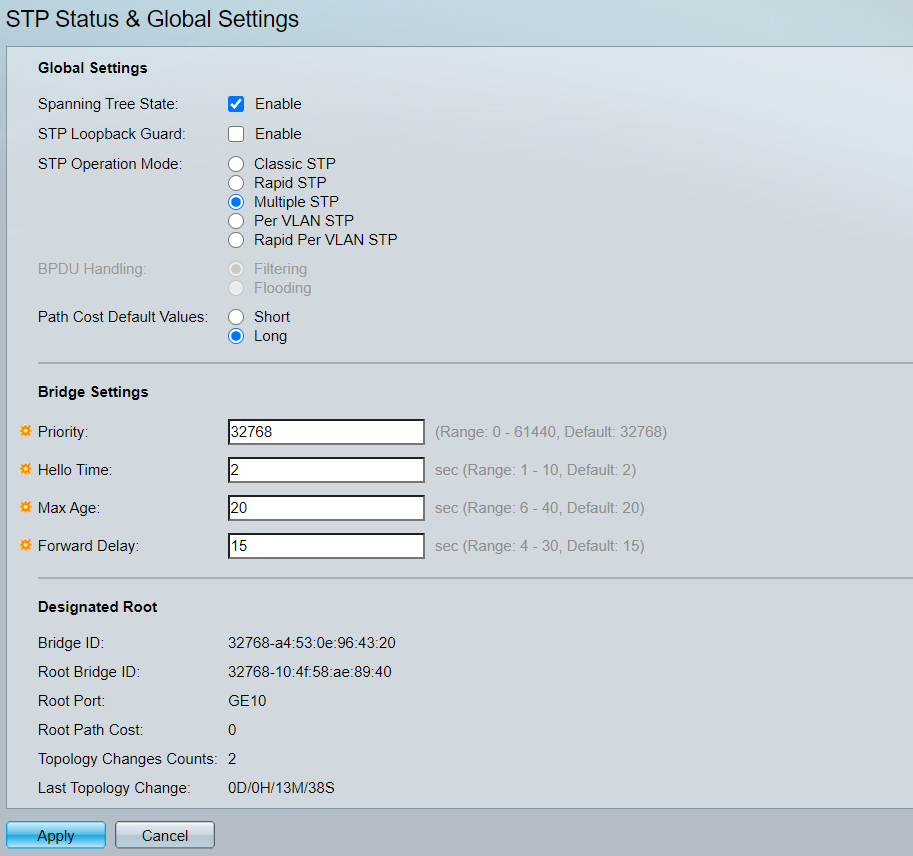Click the STP Status & Global Settings title
Screen dimensions: 913x856
152,19
